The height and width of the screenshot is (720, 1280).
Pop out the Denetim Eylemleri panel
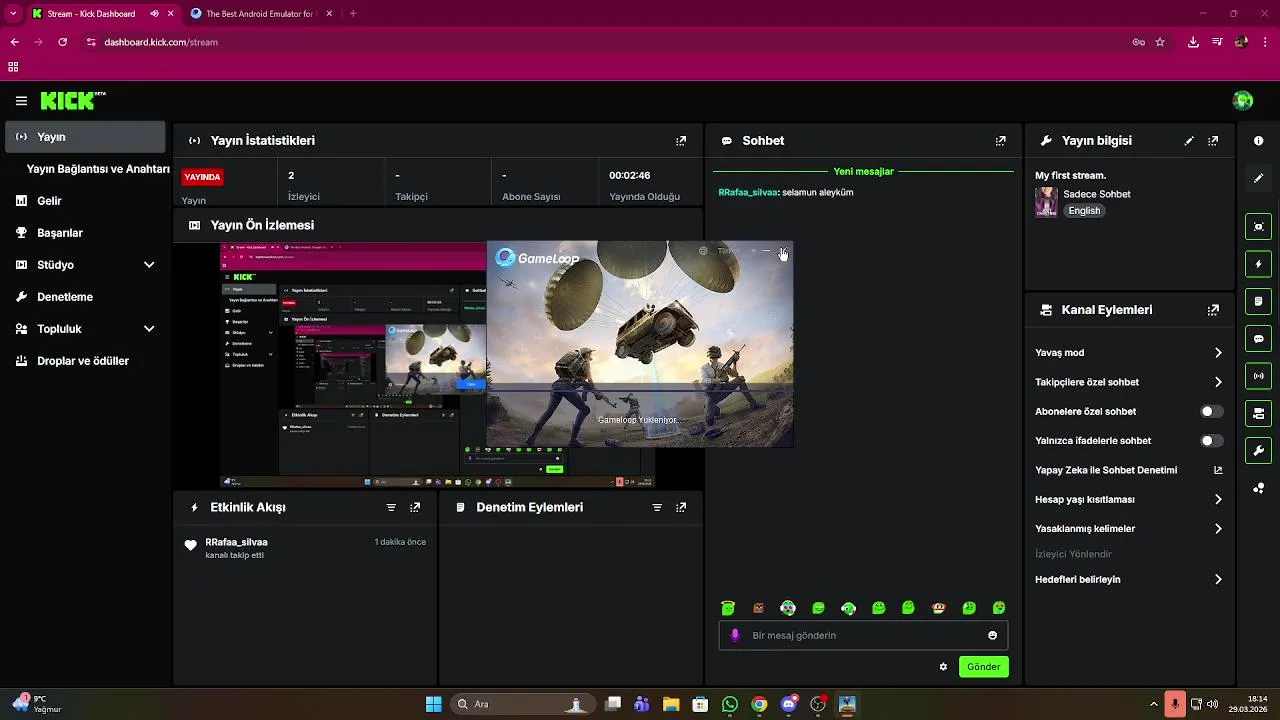click(681, 508)
